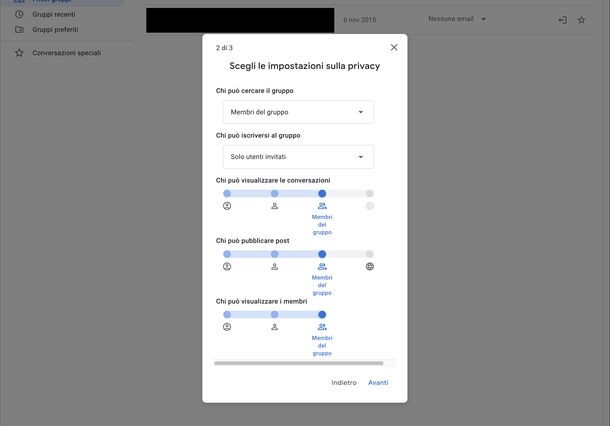This screenshot has width=610, height=426.
Task: Click the leave group icon in the row
Action: pos(562,19)
